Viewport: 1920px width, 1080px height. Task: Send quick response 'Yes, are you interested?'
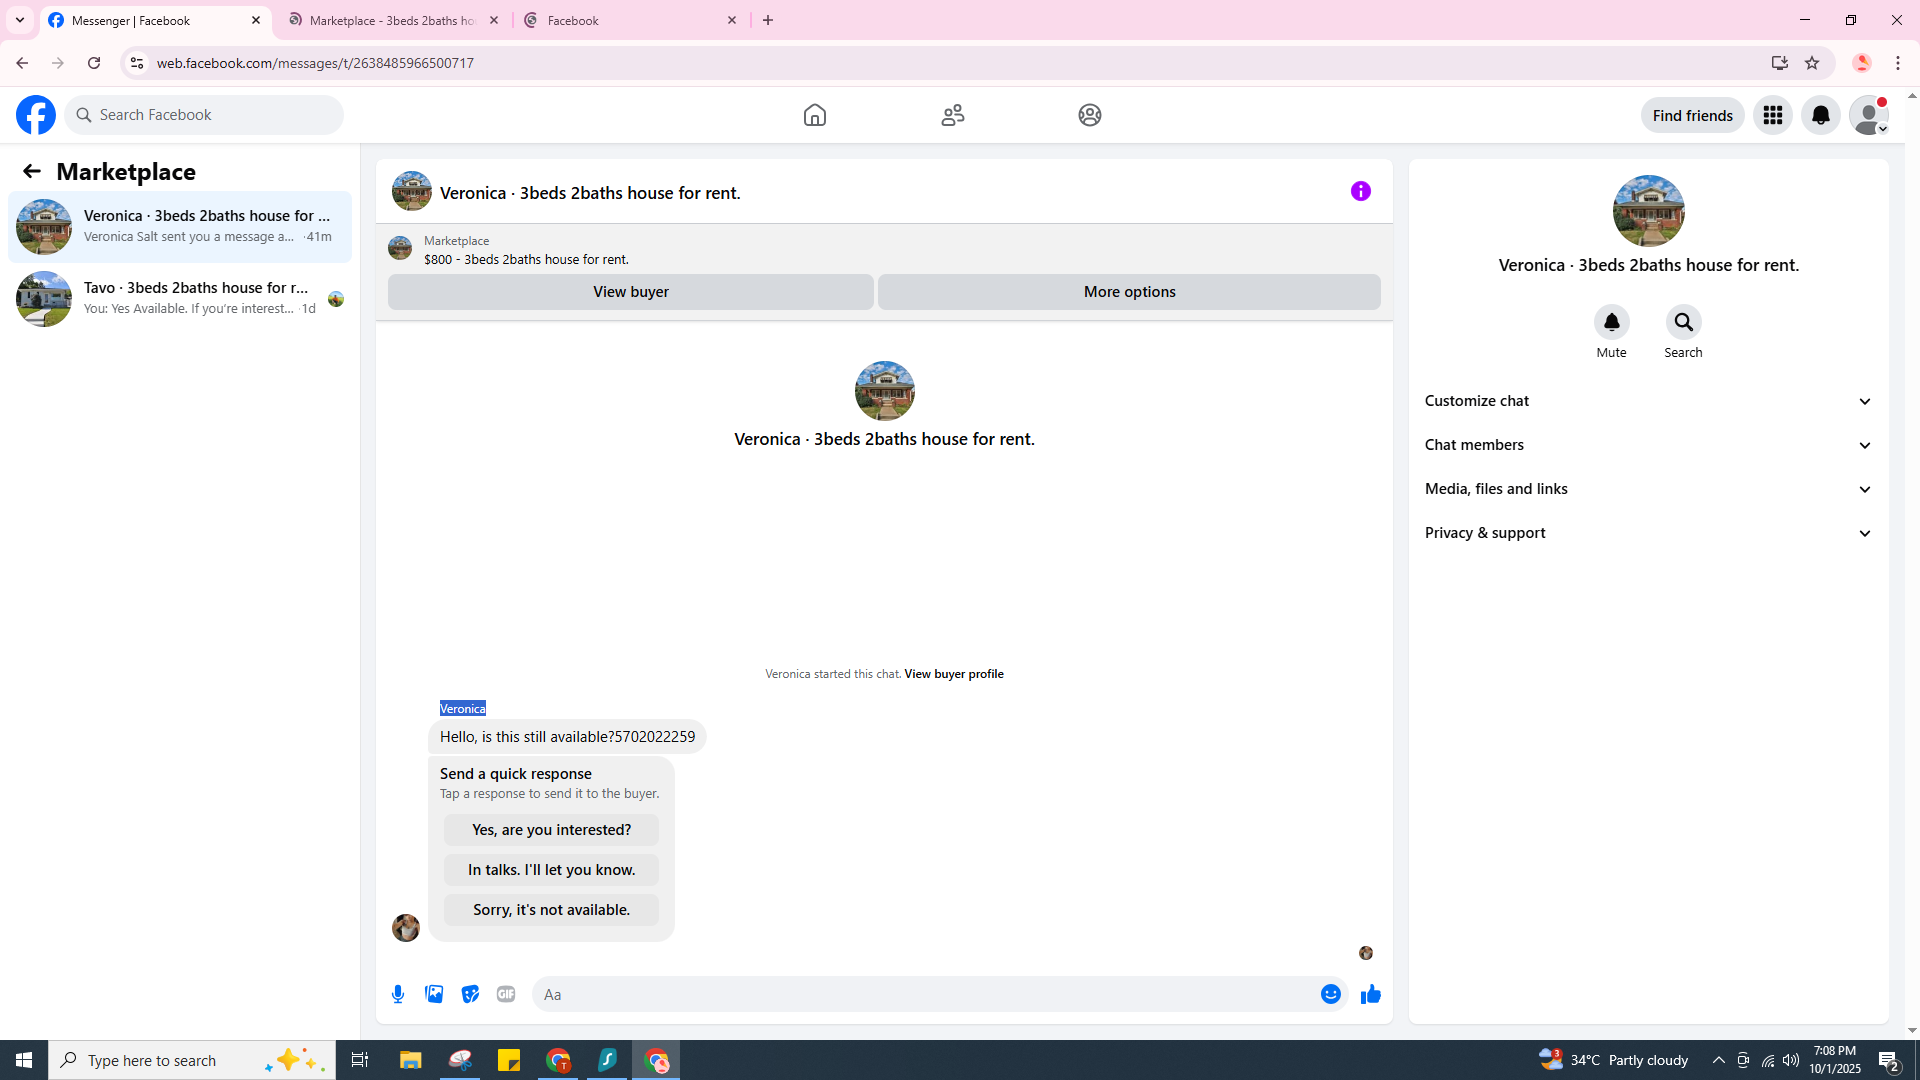tap(552, 830)
